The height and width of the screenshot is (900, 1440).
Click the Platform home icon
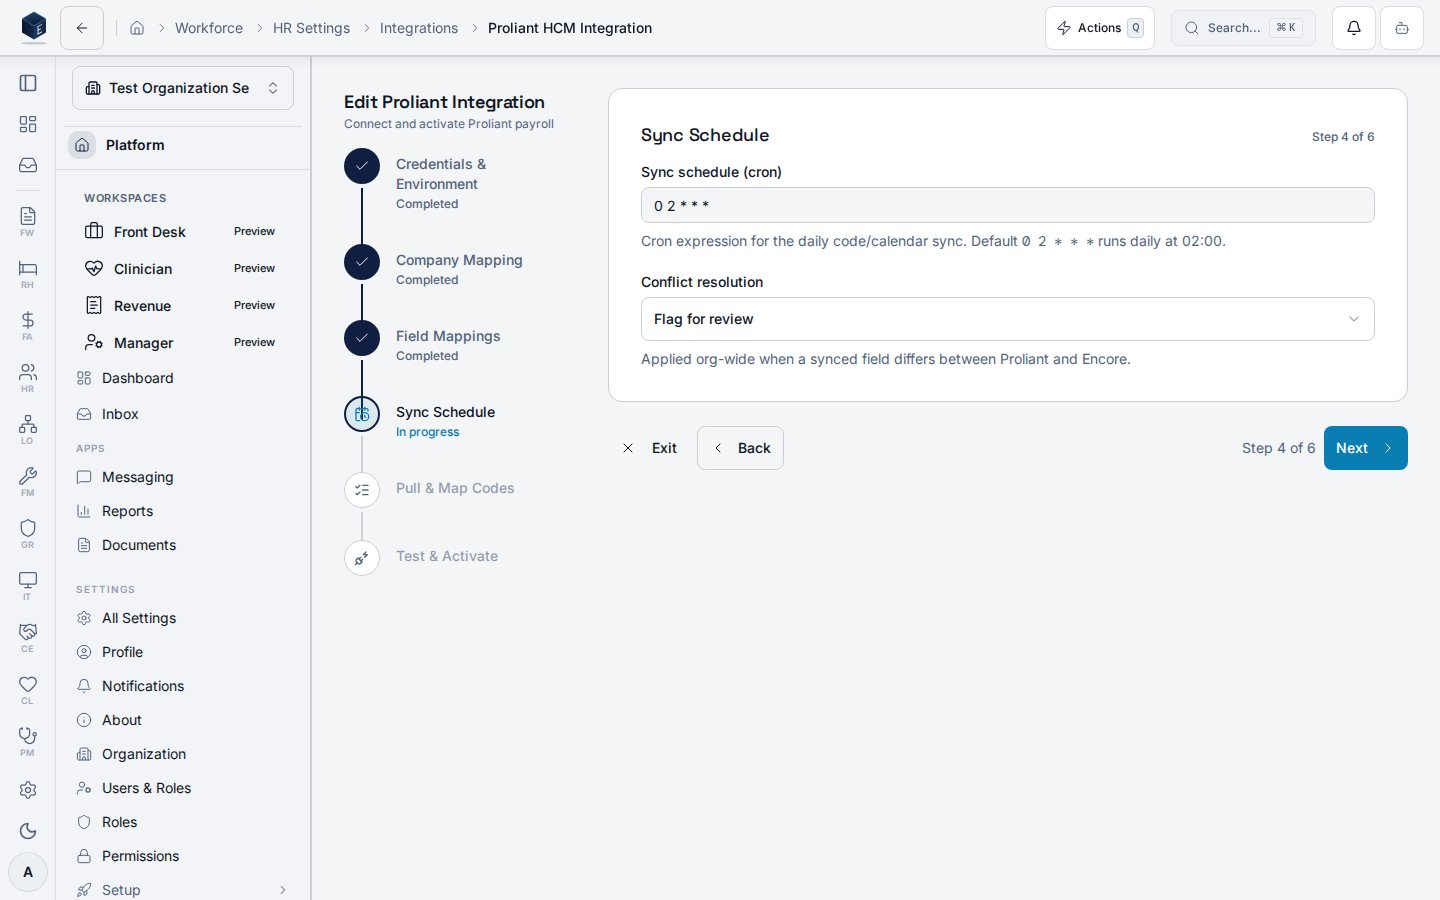(x=83, y=145)
